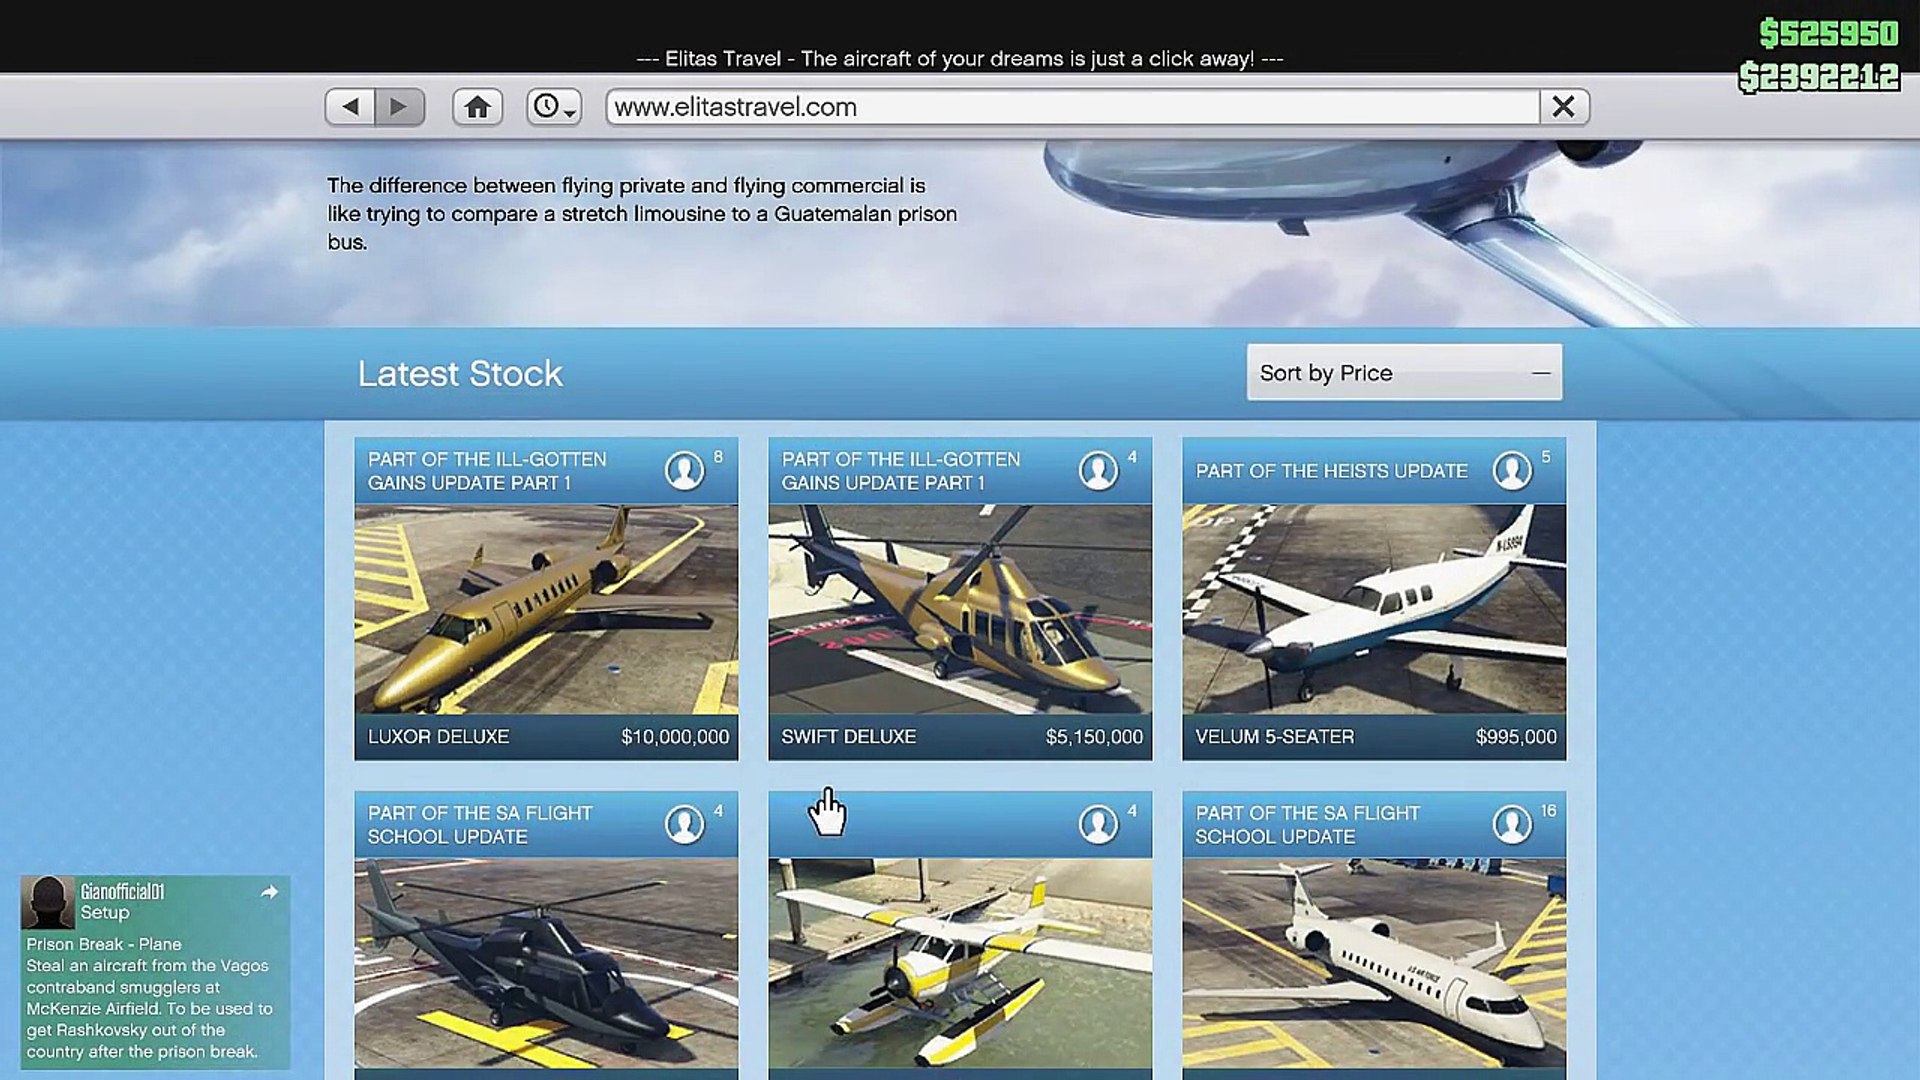The image size is (1920, 1080).
Task: Click the elitastravel.com address bar
Action: pyautogui.click(x=1070, y=107)
